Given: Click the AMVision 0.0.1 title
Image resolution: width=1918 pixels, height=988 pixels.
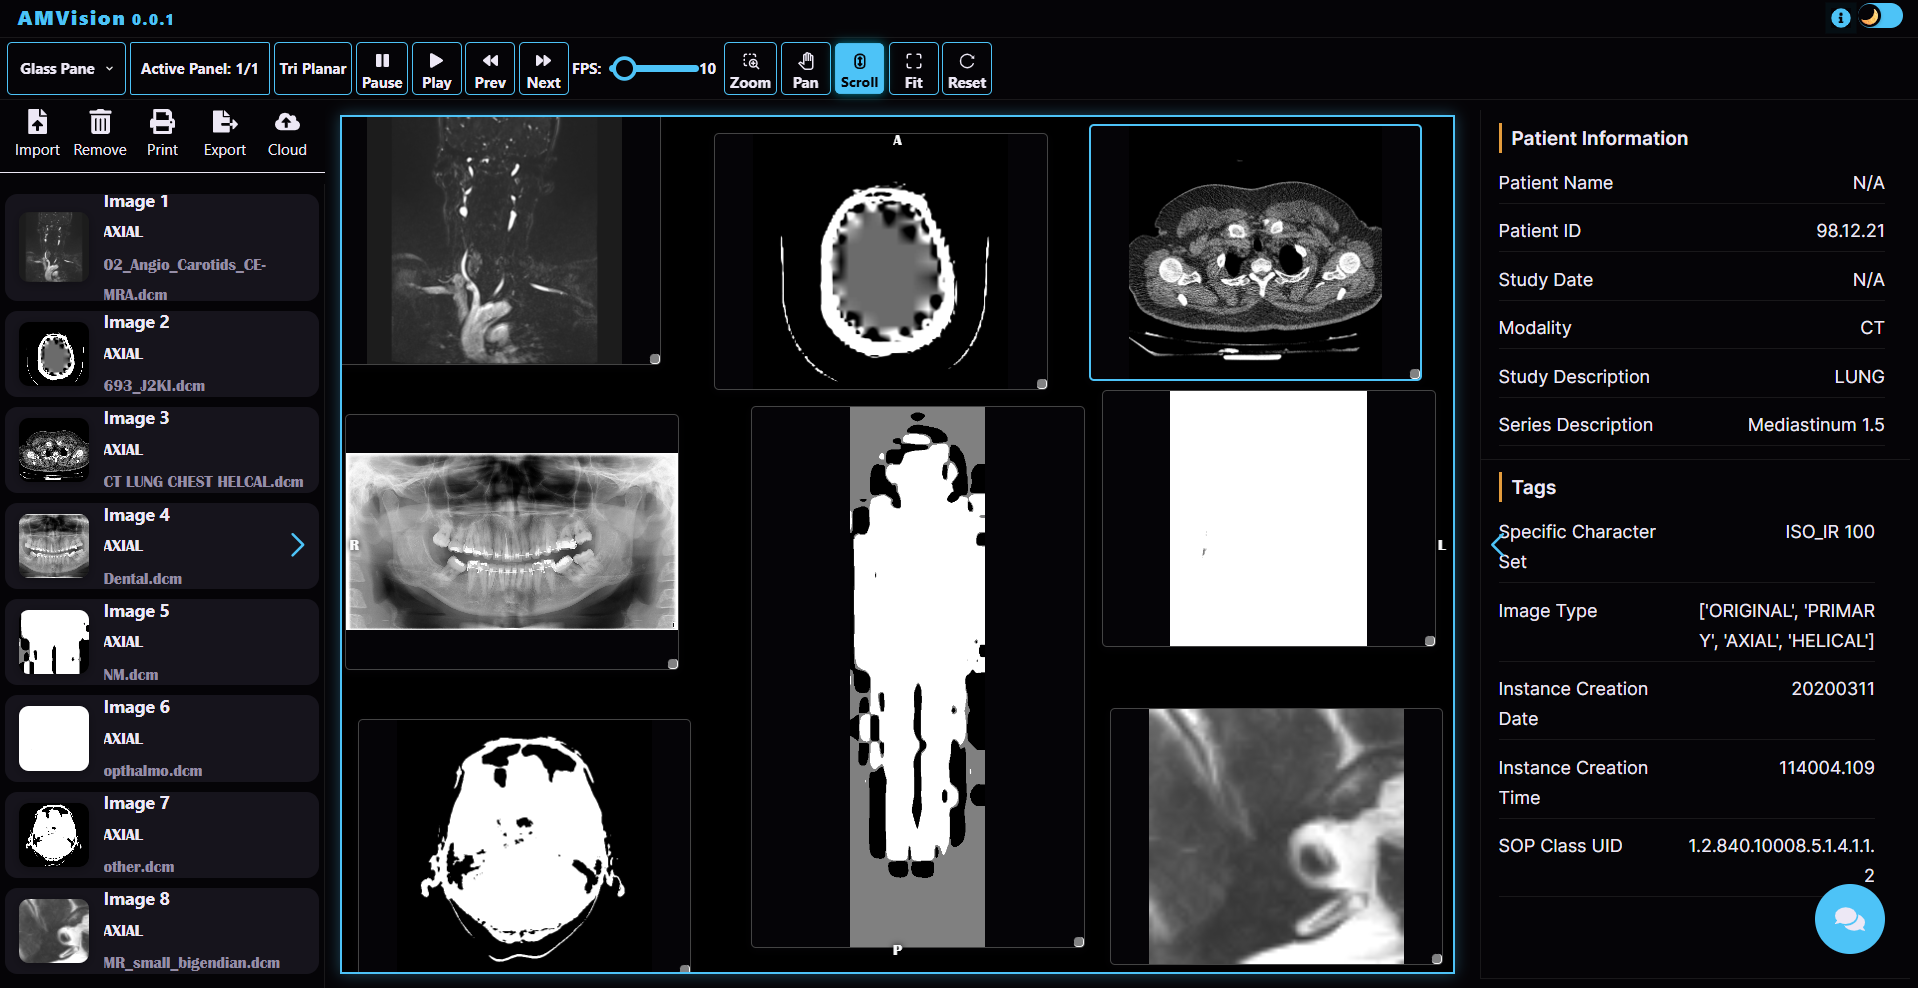Looking at the screenshot, I should pyautogui.click(x=96, y=18).
